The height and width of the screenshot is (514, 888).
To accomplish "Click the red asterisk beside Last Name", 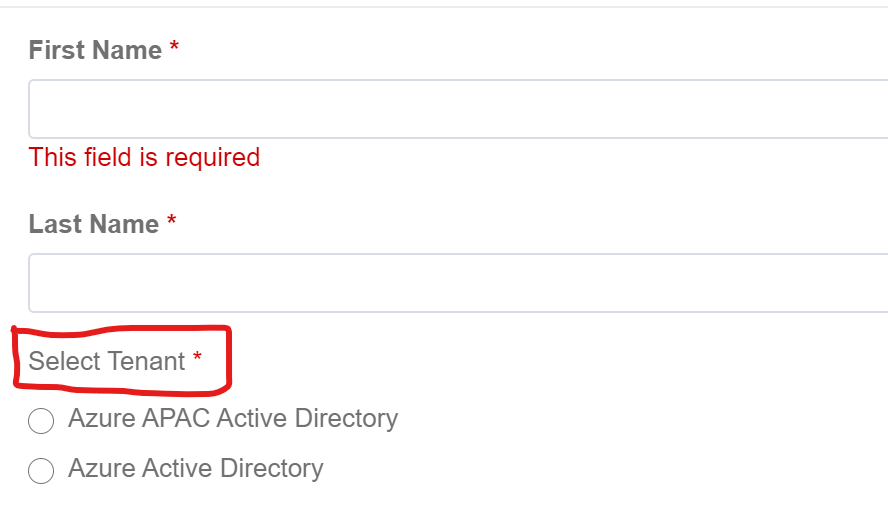I will pyautogui.click(x=172, y=220).
